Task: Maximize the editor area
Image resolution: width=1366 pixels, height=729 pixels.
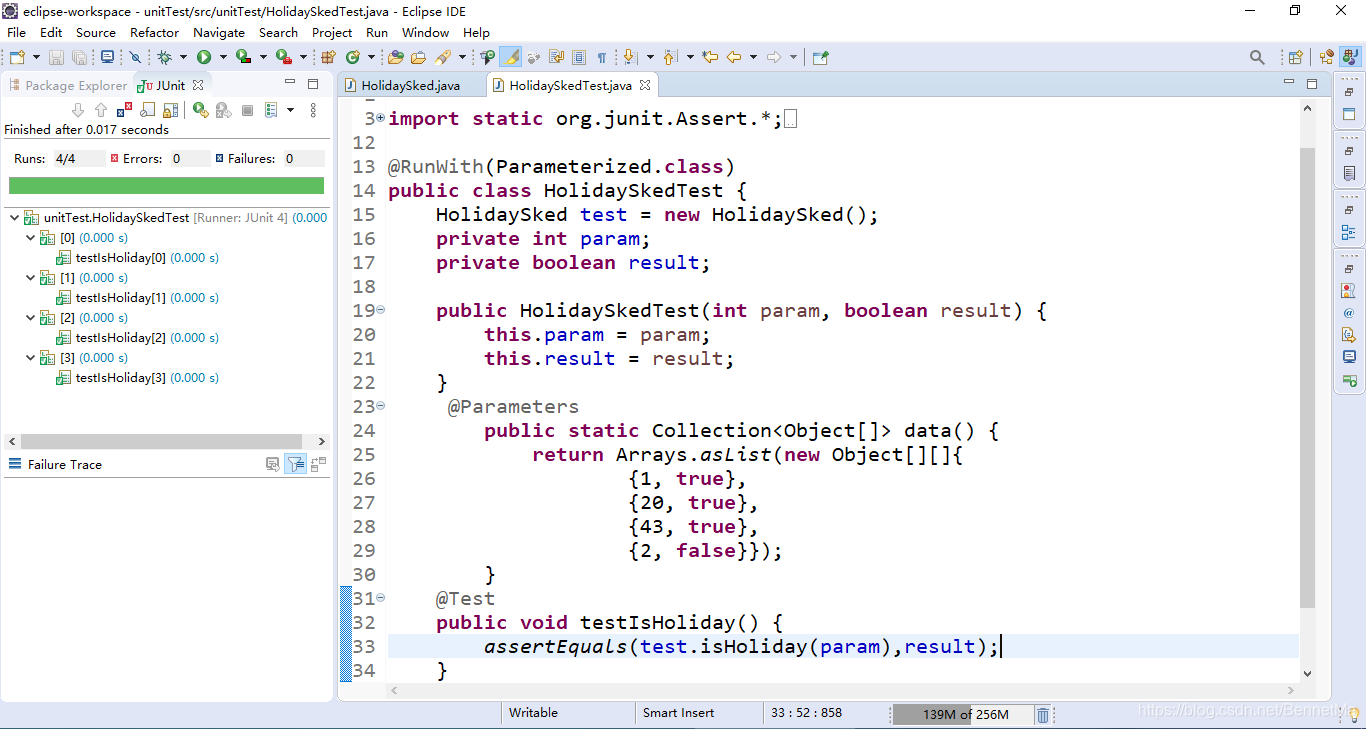Action: point(1312,84)
